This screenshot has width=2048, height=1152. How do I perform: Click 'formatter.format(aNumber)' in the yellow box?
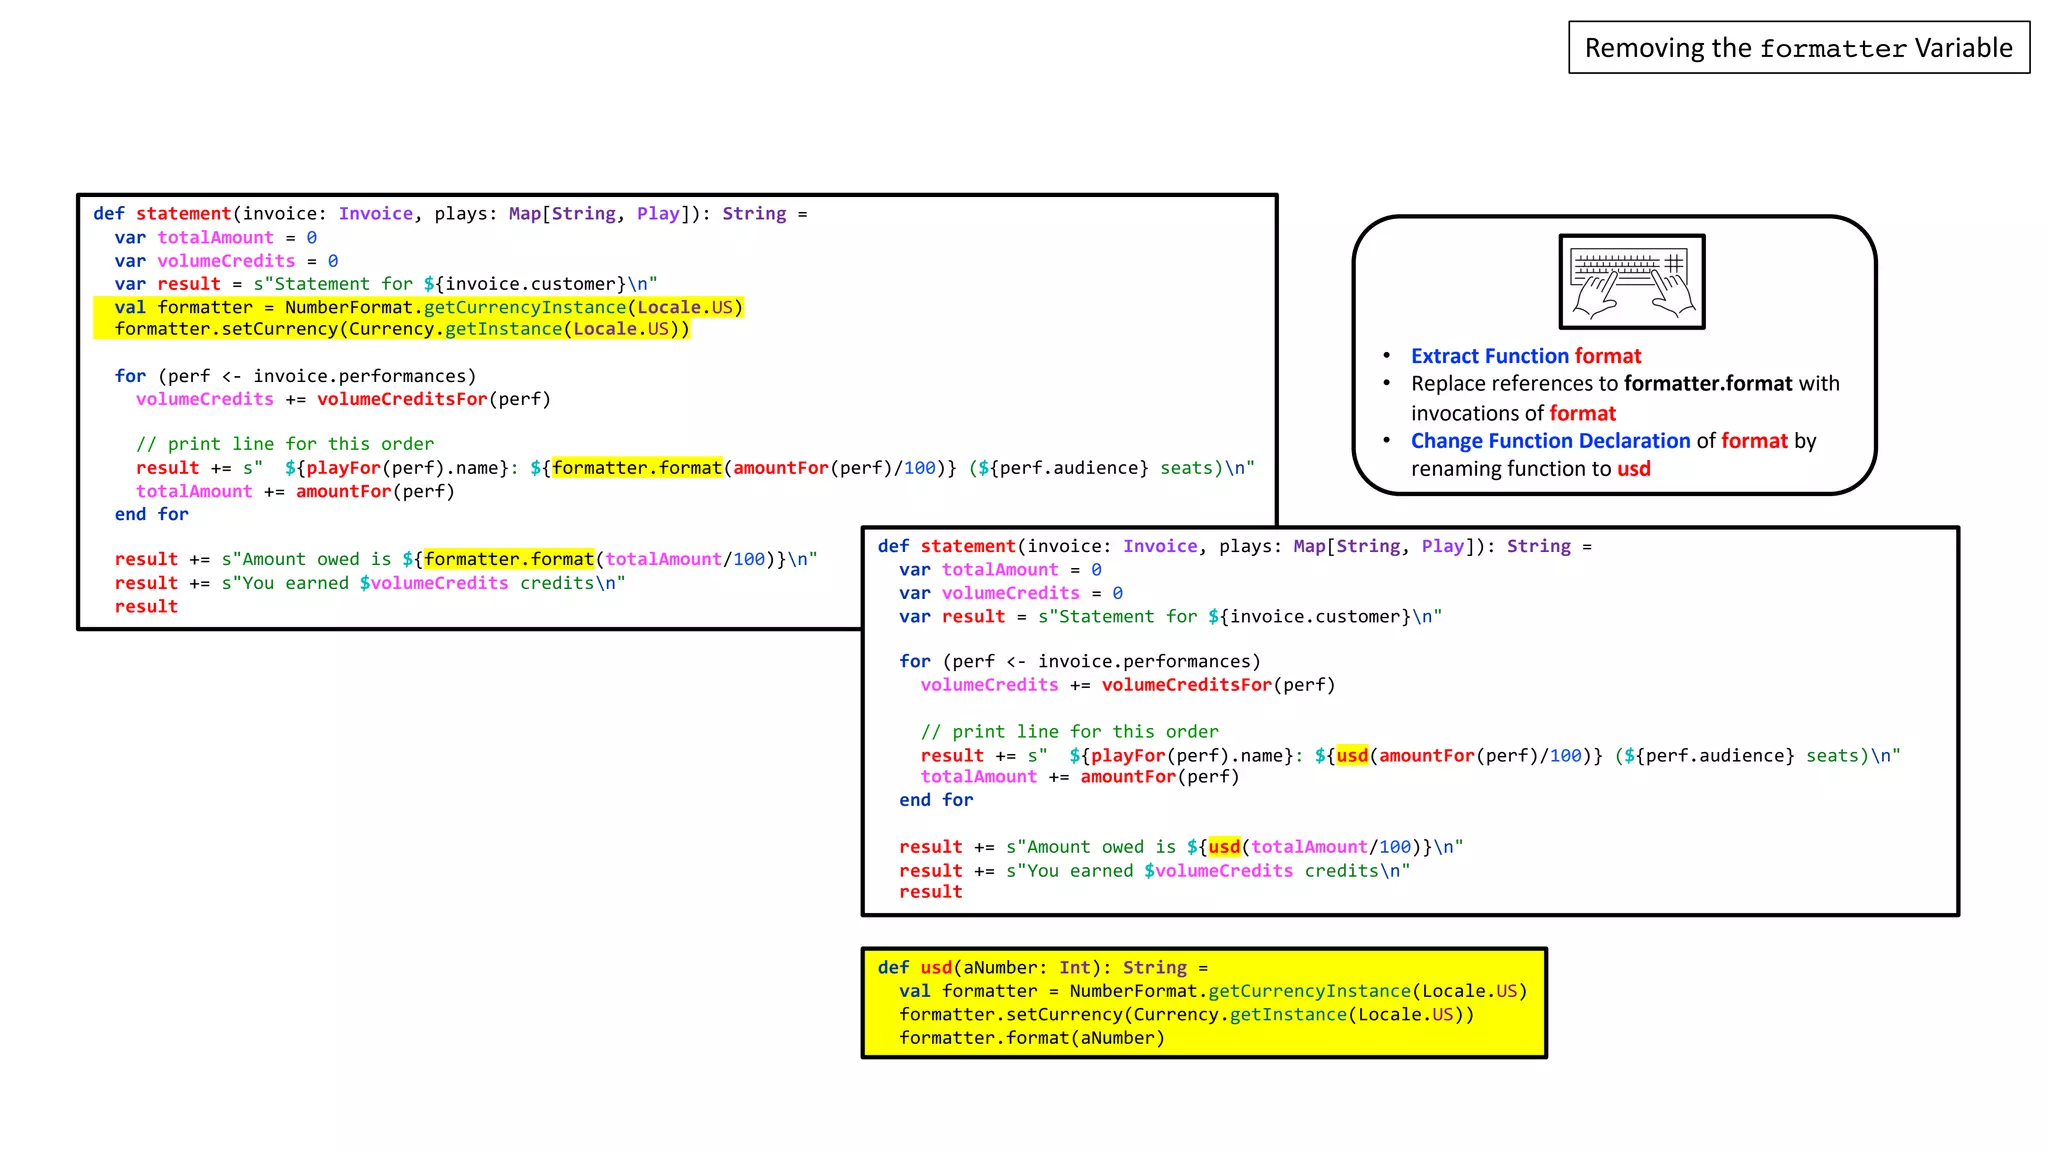pyautogui.click(x=1031, y=1038)
